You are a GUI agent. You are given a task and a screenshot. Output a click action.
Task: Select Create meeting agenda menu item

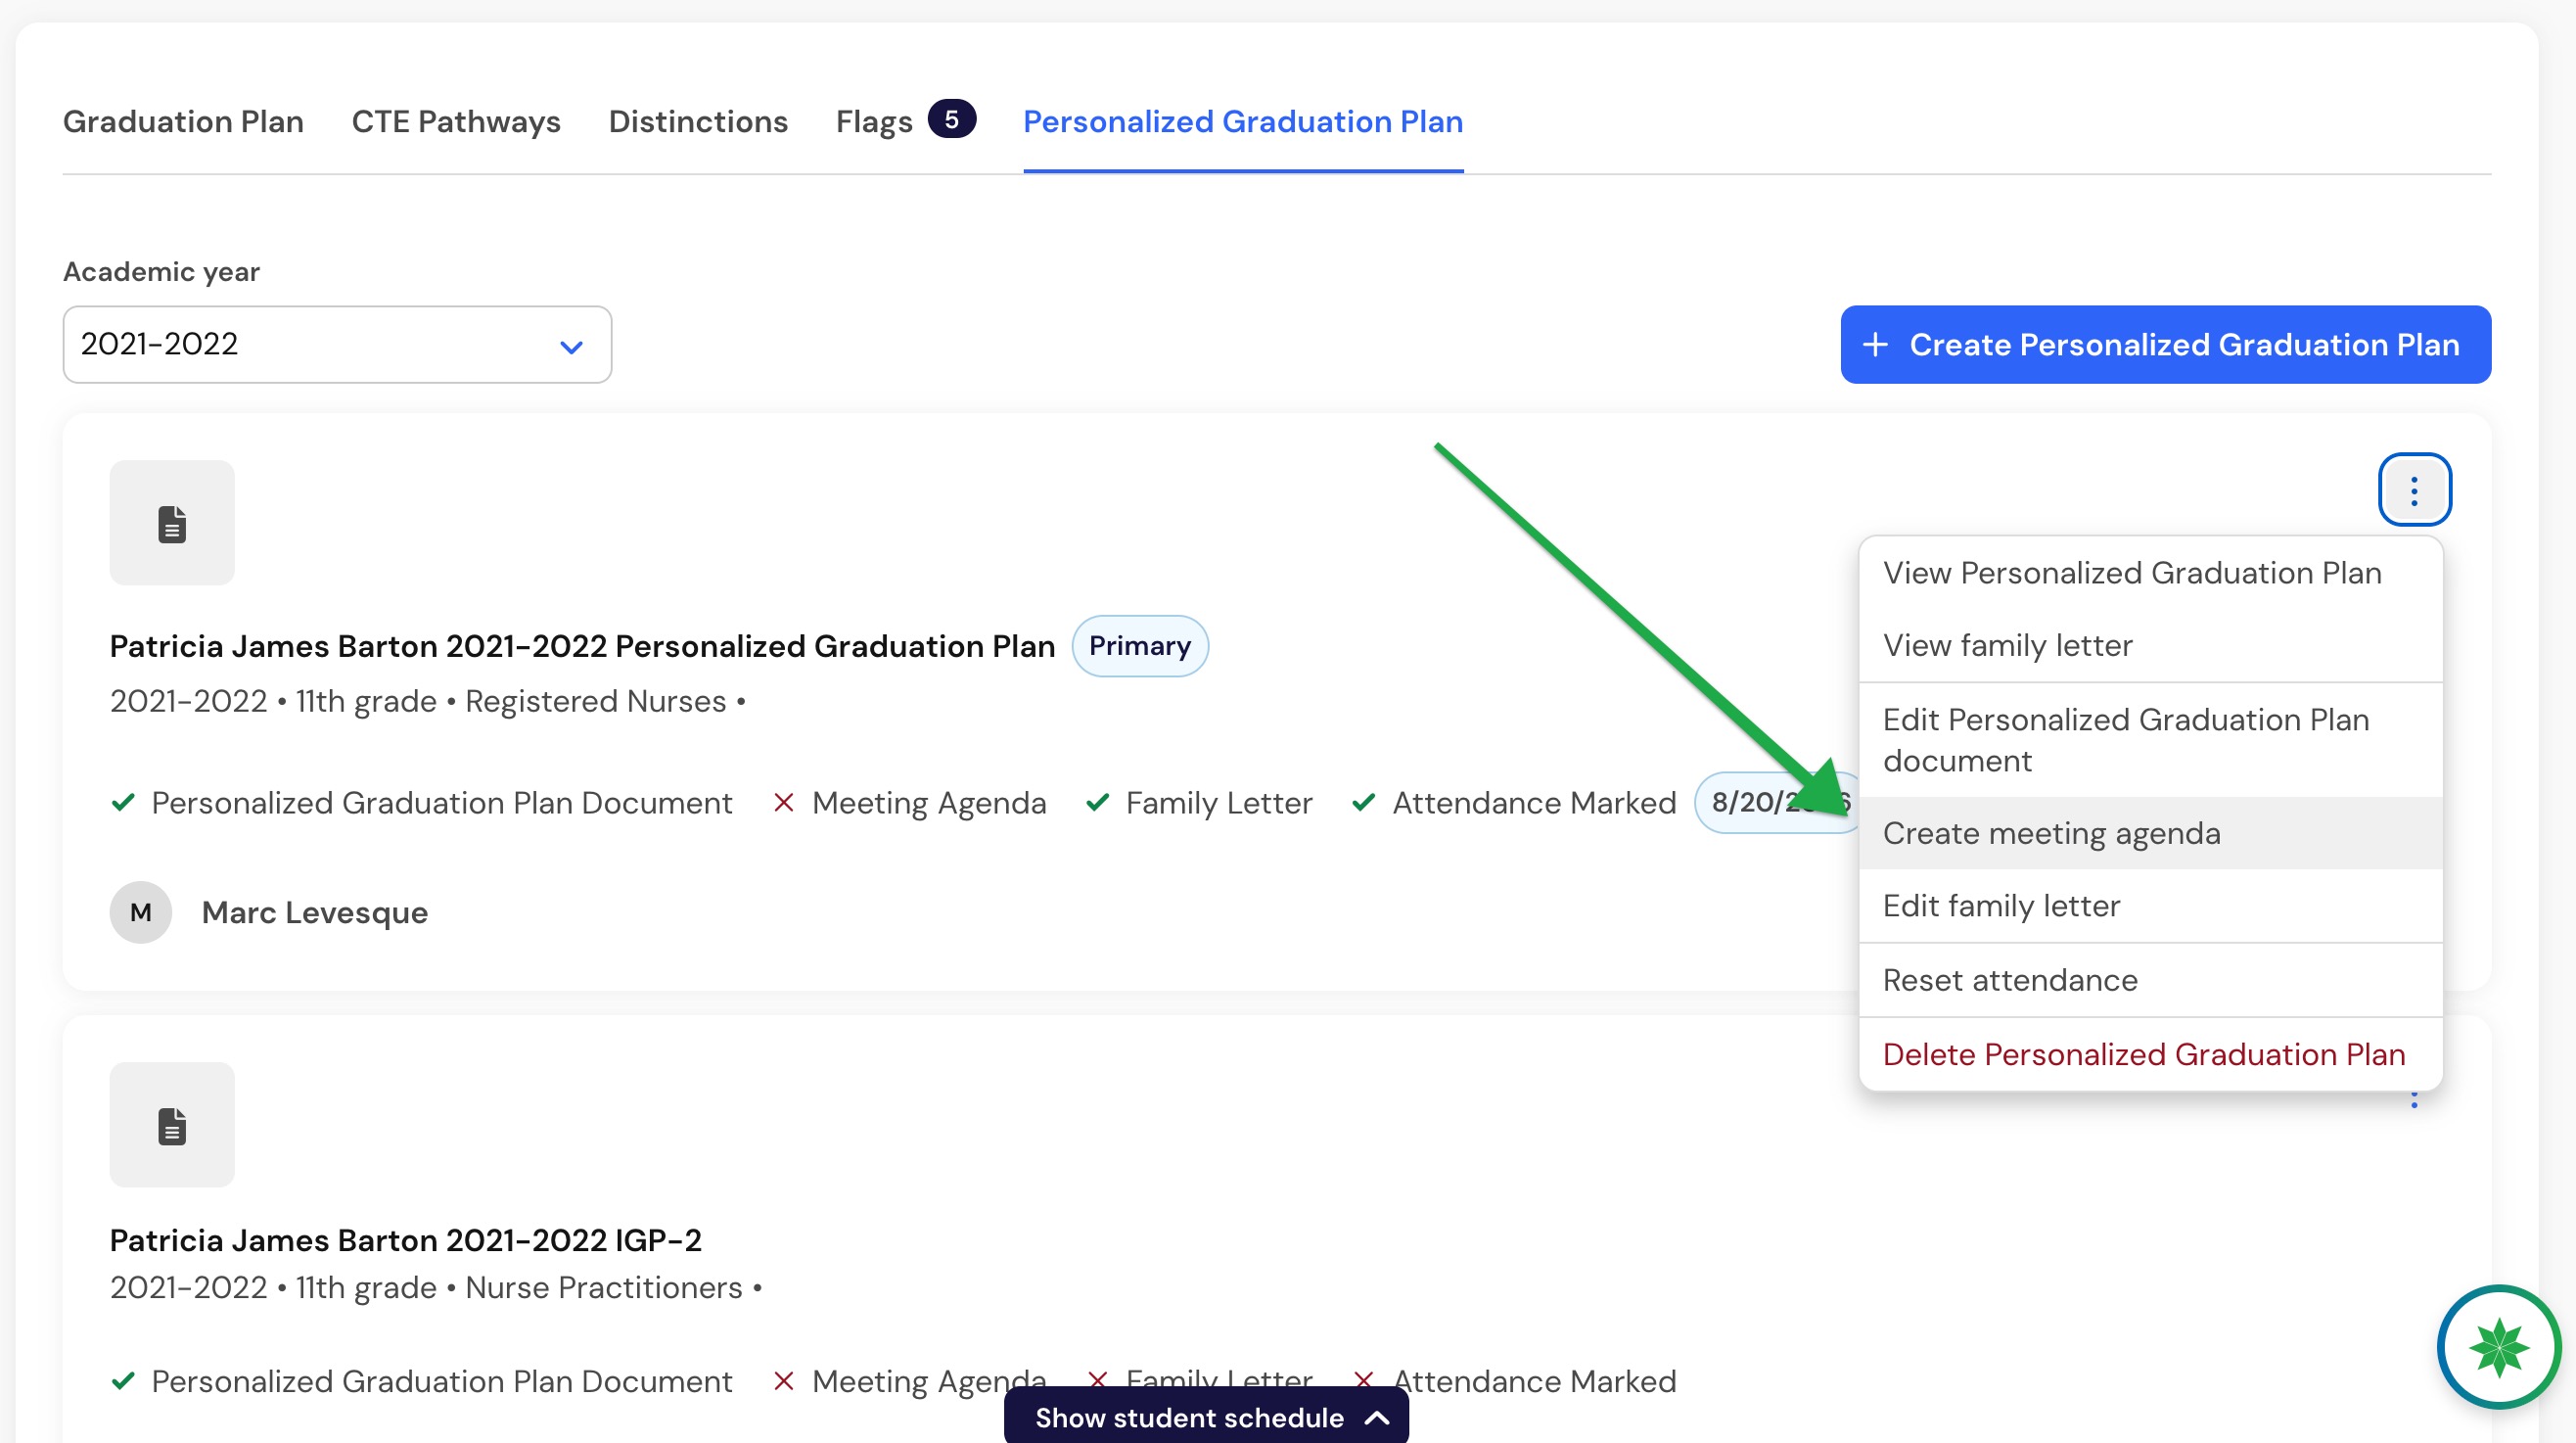click(x=2151, y=833)
